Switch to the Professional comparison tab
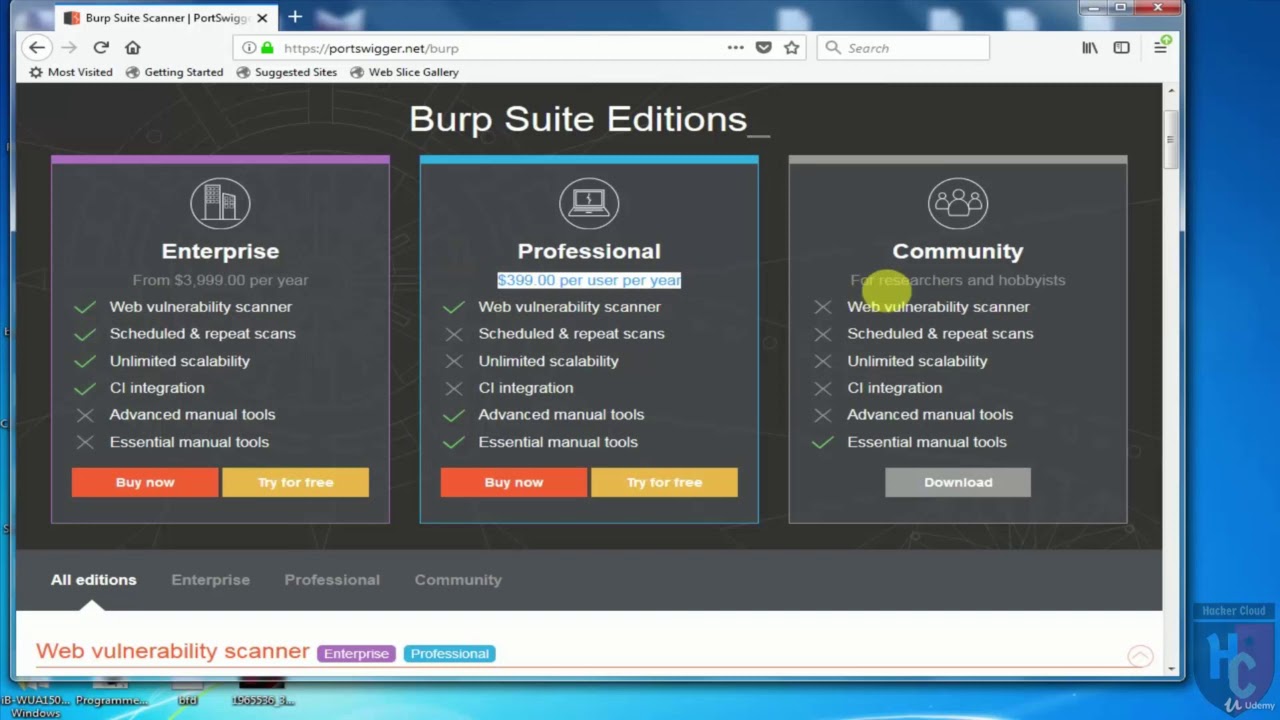The width and height of the screenshot is (1280, 720). pyautogui.click(x=332, y=580)
